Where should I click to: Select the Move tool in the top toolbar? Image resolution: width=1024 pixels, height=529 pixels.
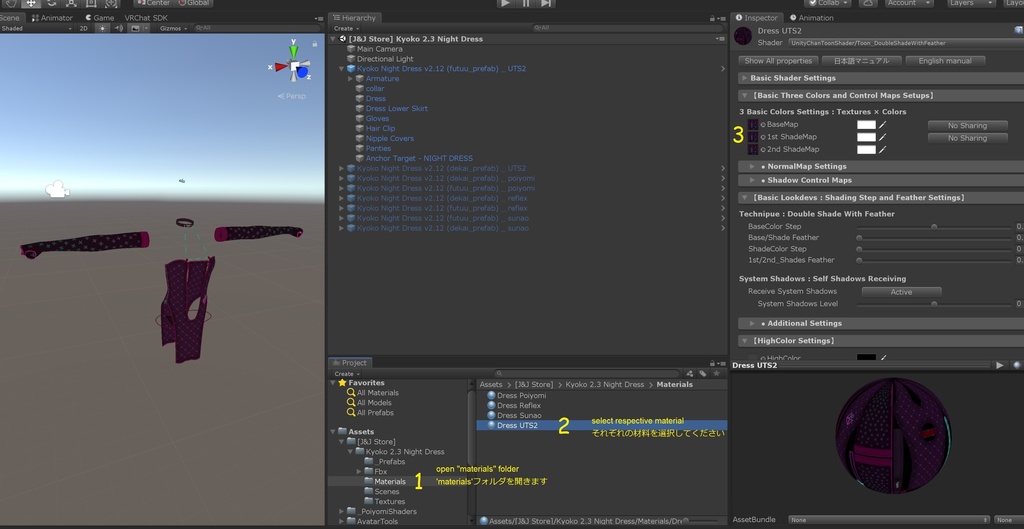tap(31, 3)
